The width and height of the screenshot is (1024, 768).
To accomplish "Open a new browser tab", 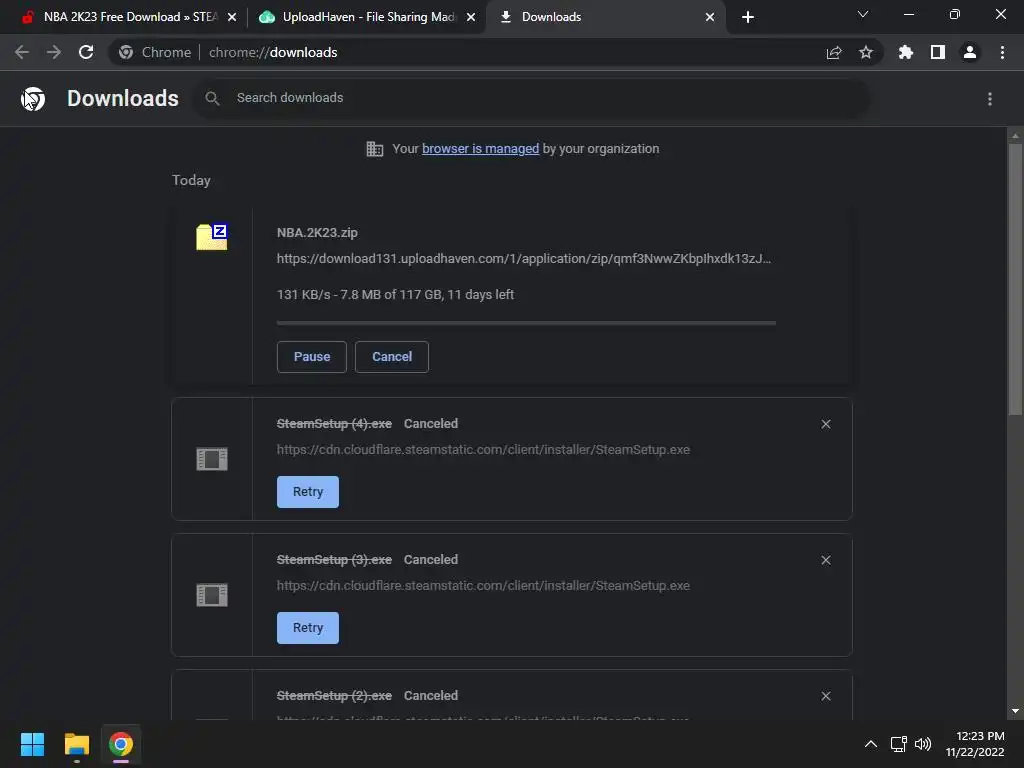I will coord(748,17).
